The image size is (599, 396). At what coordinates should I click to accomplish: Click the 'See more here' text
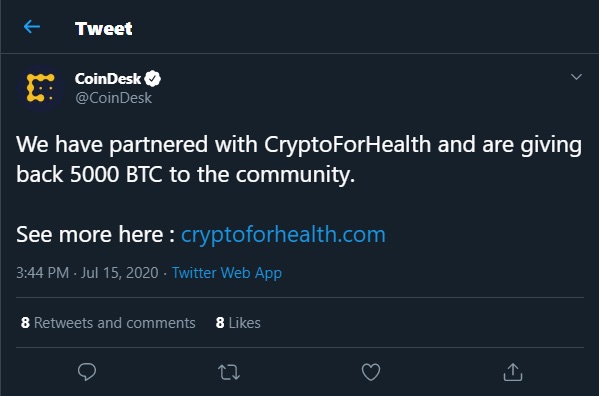(89, 234)
